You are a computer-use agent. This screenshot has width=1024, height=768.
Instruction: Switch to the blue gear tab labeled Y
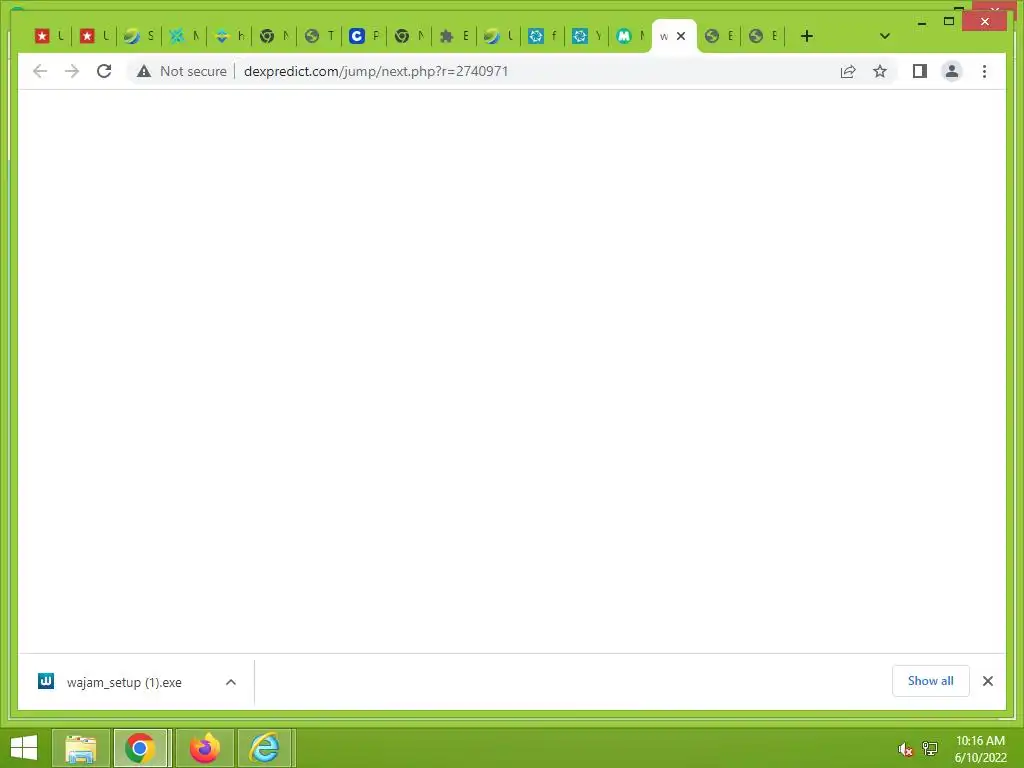click(587, 36)
